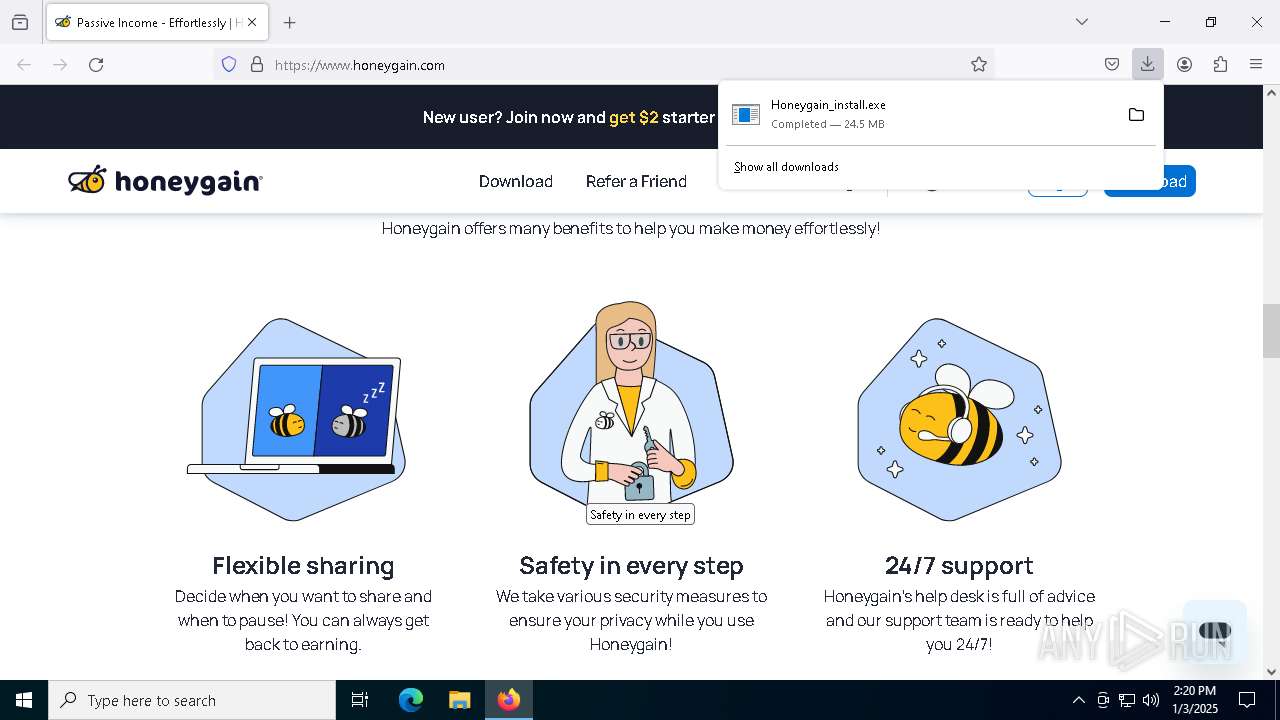Click scrollbar down arrow
The image size is (1280, 720).
pos(1271,672)
